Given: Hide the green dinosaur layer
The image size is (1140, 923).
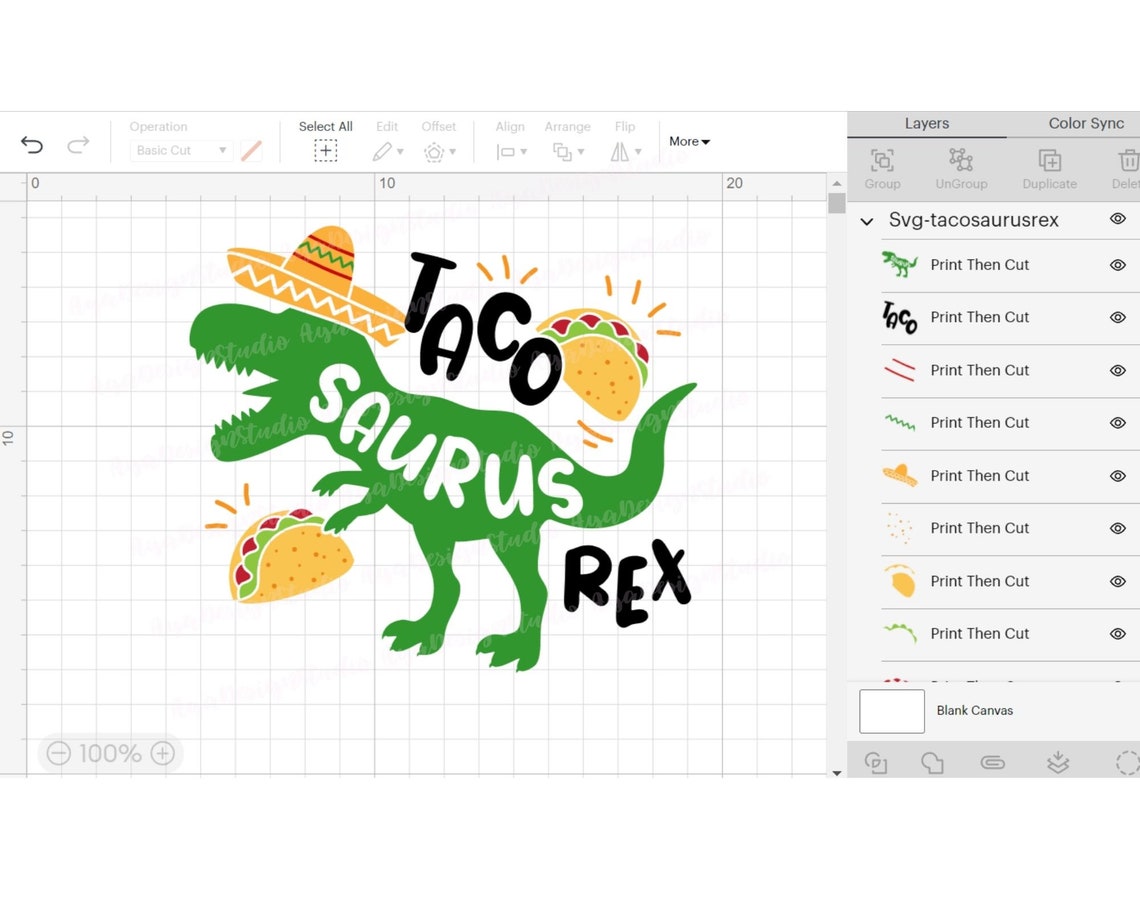Looking at the screenshot, I should click(x=1118, y=265).
